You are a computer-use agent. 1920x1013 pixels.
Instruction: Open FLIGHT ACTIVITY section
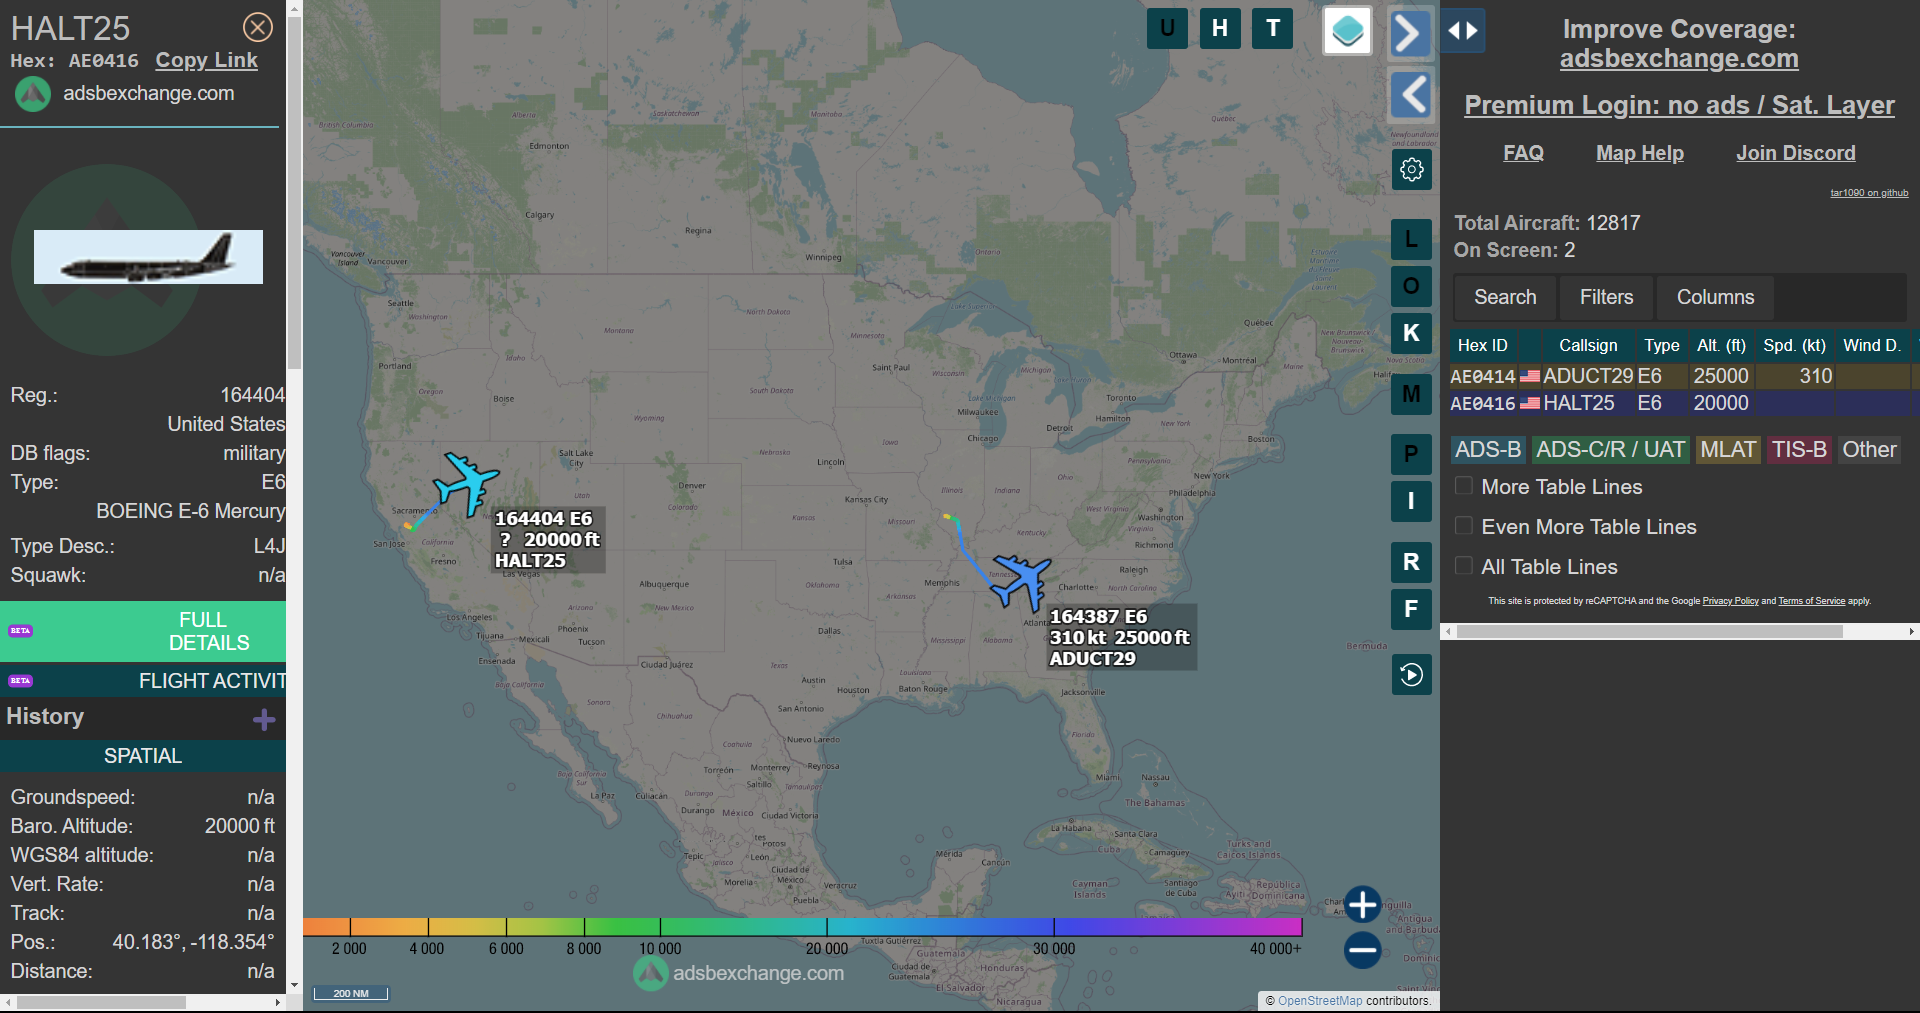point(143,681)
